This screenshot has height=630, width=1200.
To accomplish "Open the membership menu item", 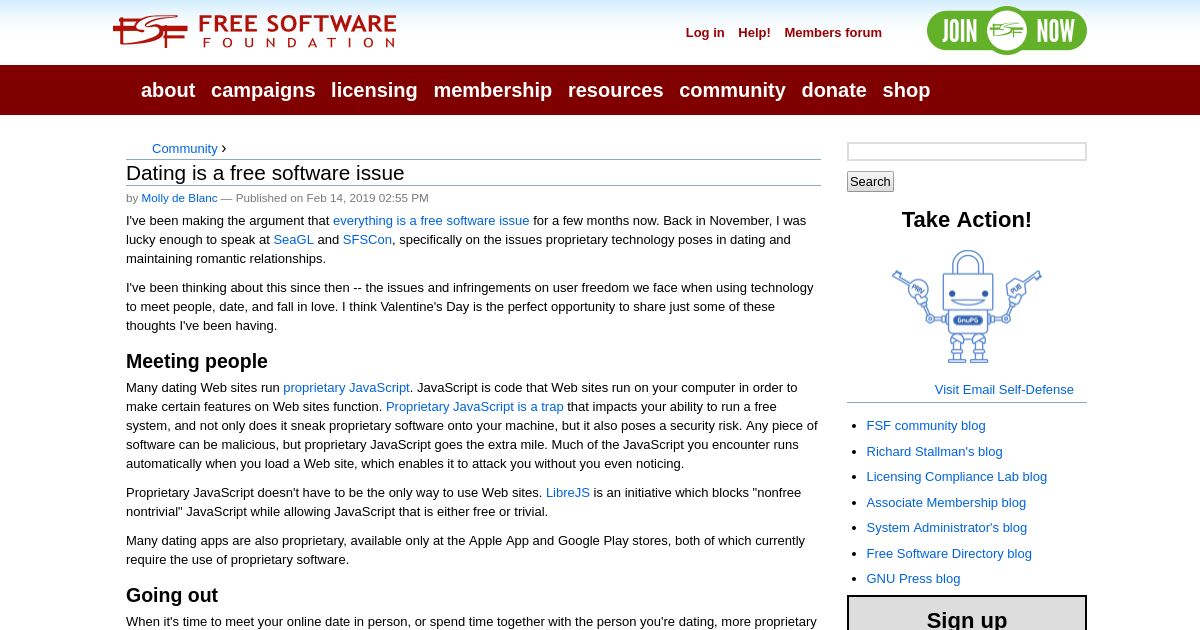I will point(493,90).
